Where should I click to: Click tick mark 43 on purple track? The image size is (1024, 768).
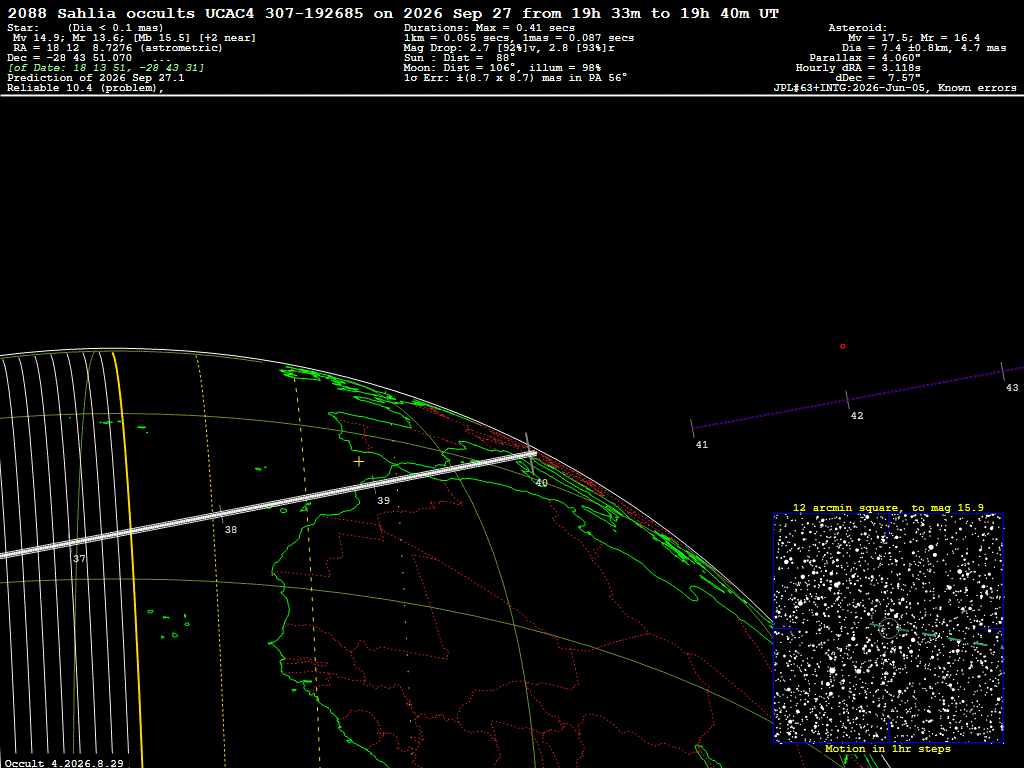pos(1002,372)
